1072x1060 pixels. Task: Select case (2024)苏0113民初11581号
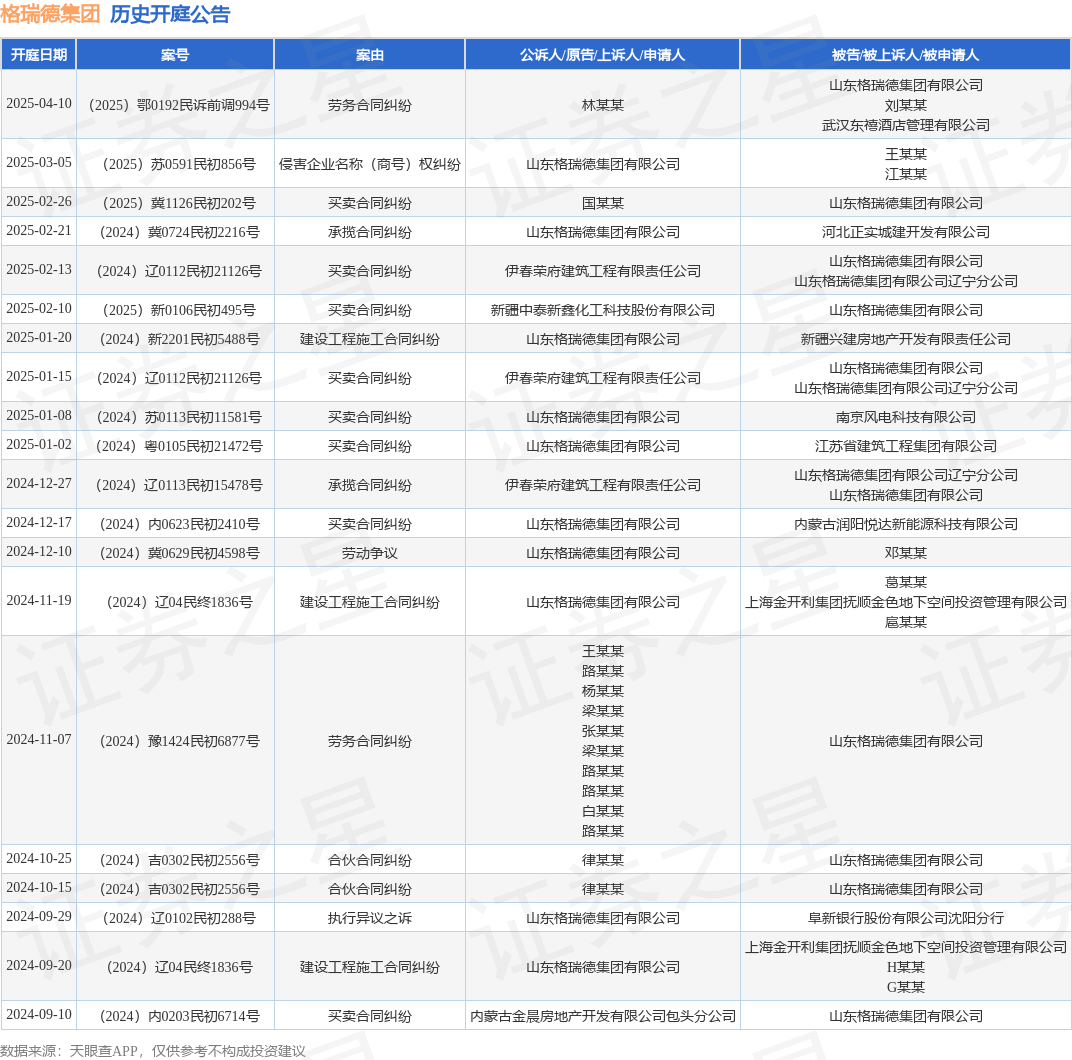coord(179,417)
